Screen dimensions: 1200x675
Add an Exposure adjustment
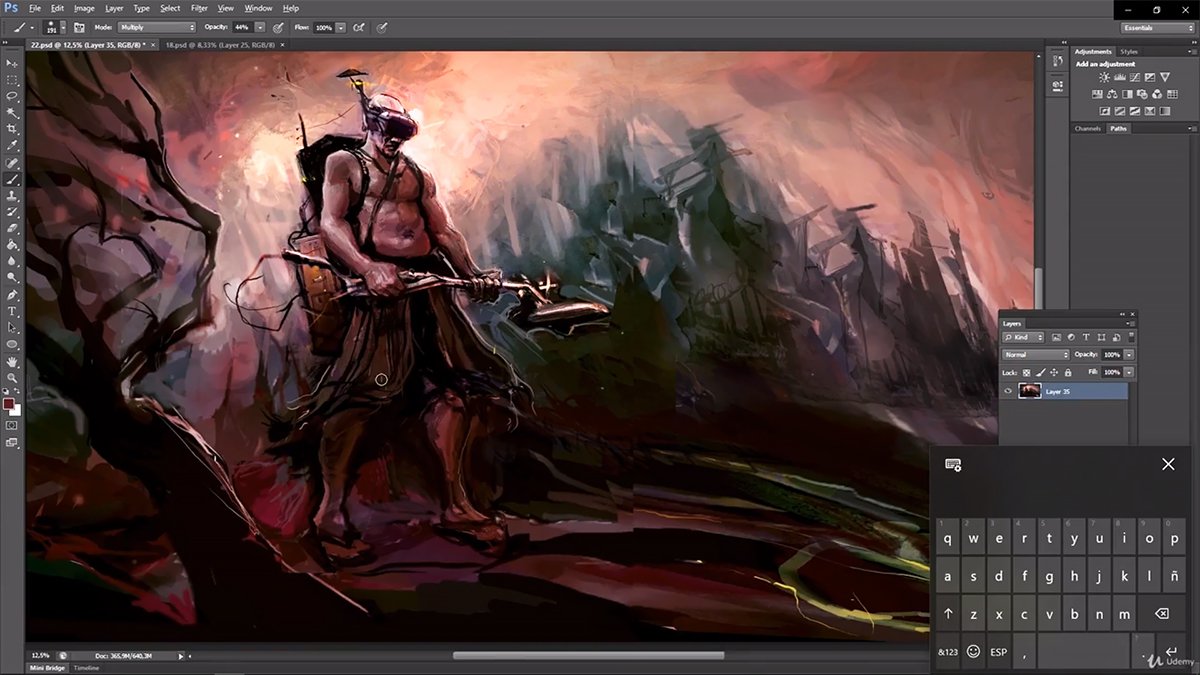click(x=1150, y=77)
